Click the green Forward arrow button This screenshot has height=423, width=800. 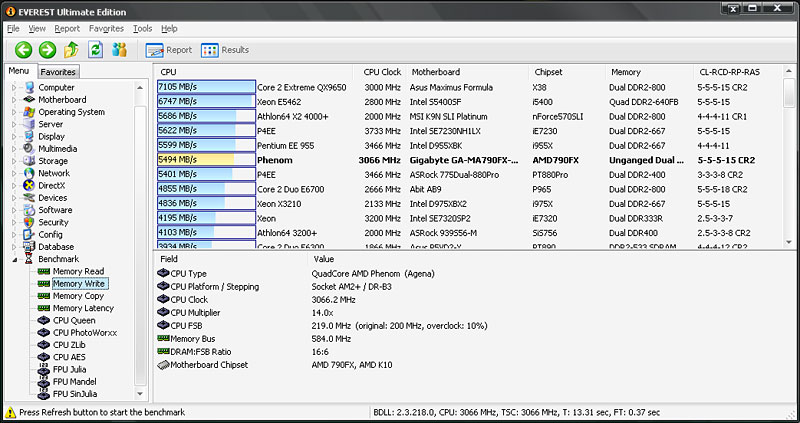[47, 50]
